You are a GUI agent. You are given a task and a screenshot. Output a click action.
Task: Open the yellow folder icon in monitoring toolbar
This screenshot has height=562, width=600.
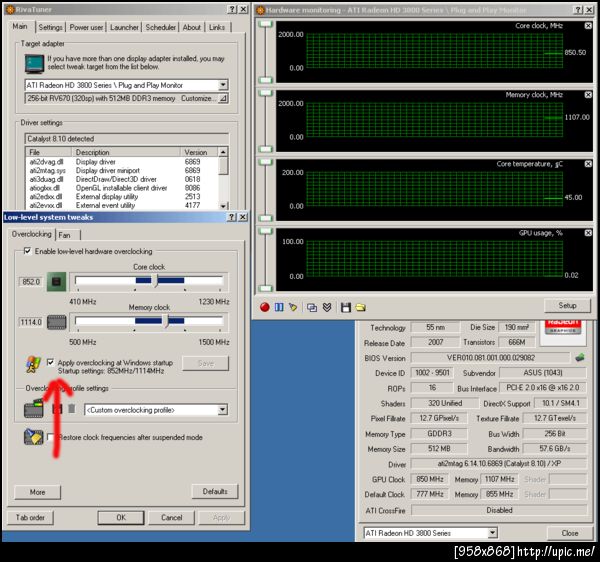click(x=360, y=307)
